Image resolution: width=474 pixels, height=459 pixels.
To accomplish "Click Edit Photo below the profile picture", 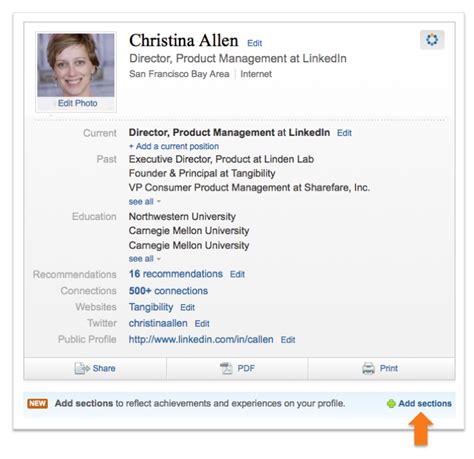I will [77, 103].
